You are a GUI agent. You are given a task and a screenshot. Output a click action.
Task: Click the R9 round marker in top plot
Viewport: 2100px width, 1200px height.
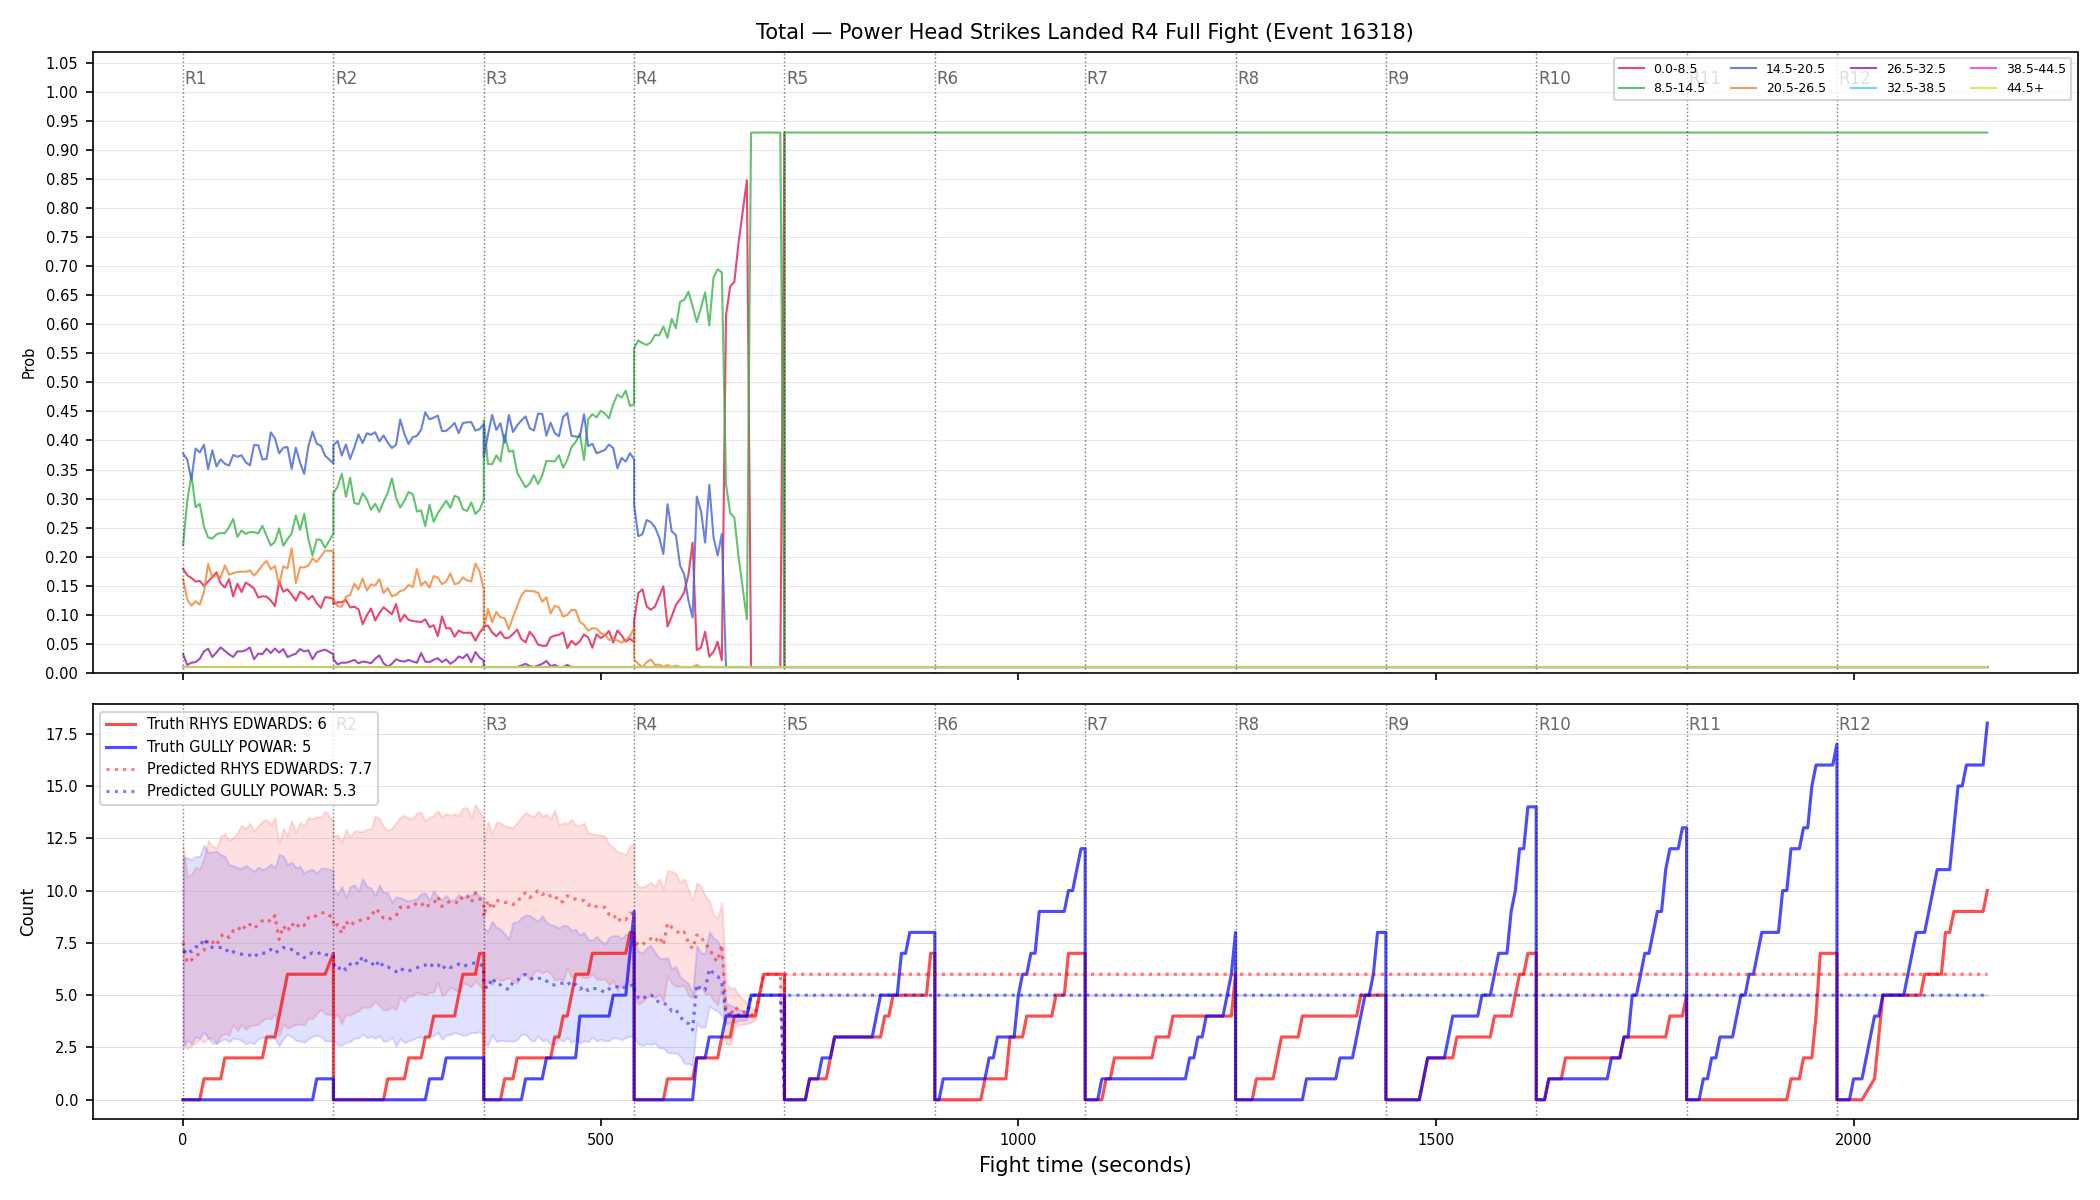(1398, 78)
